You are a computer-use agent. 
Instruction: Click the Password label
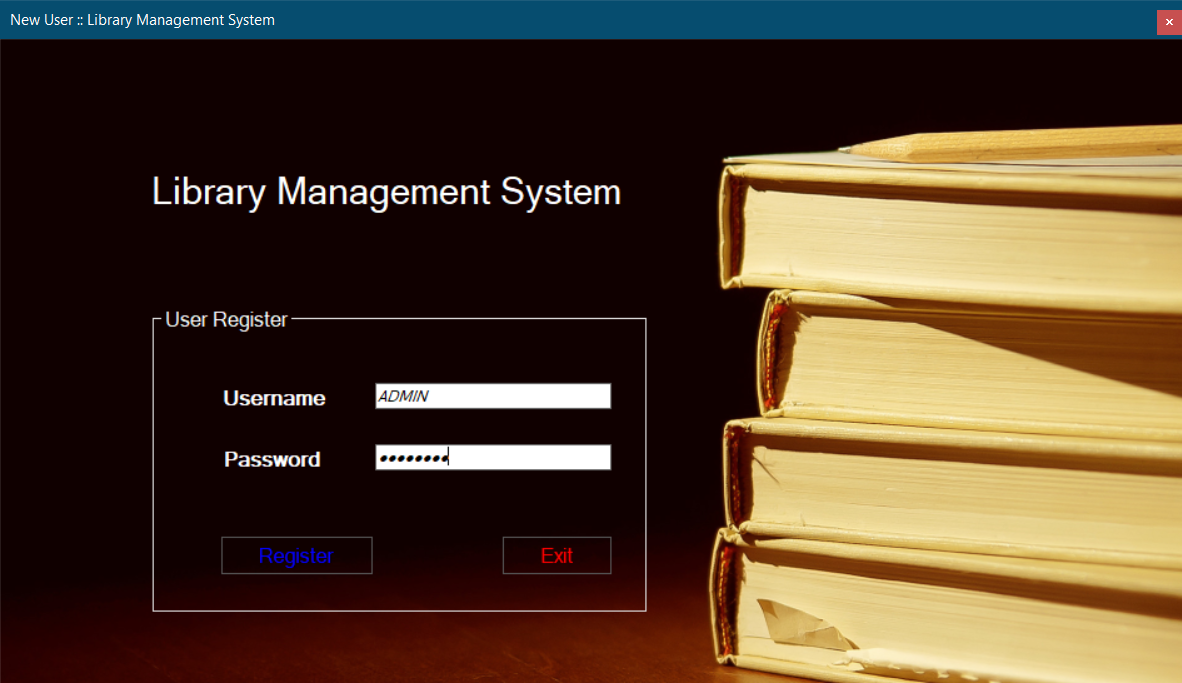click(x=272, y=459)
